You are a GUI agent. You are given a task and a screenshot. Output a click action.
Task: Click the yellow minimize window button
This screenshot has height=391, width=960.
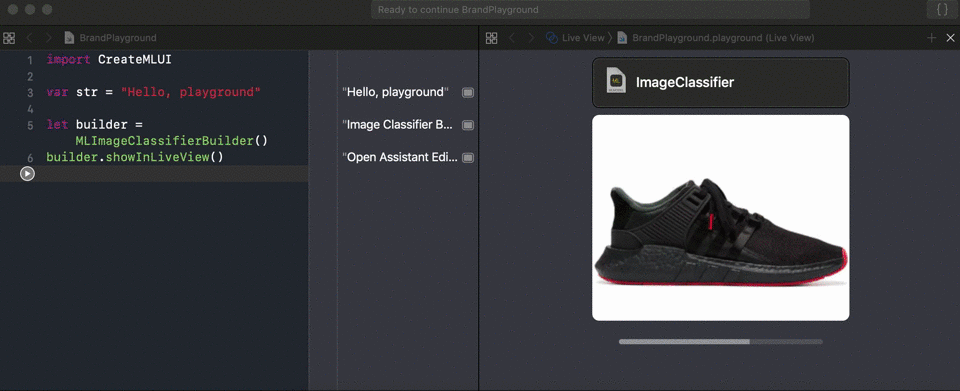tap(30, 10)
